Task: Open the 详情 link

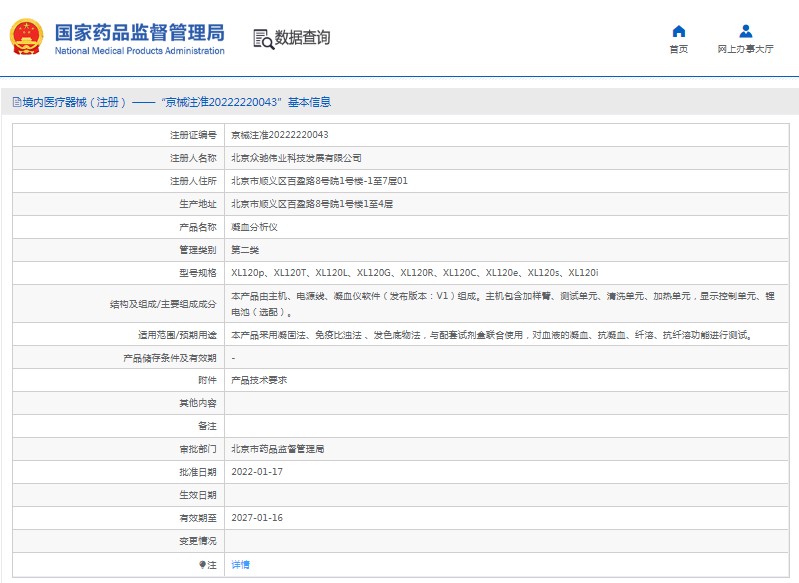Action: pos(241,565)
